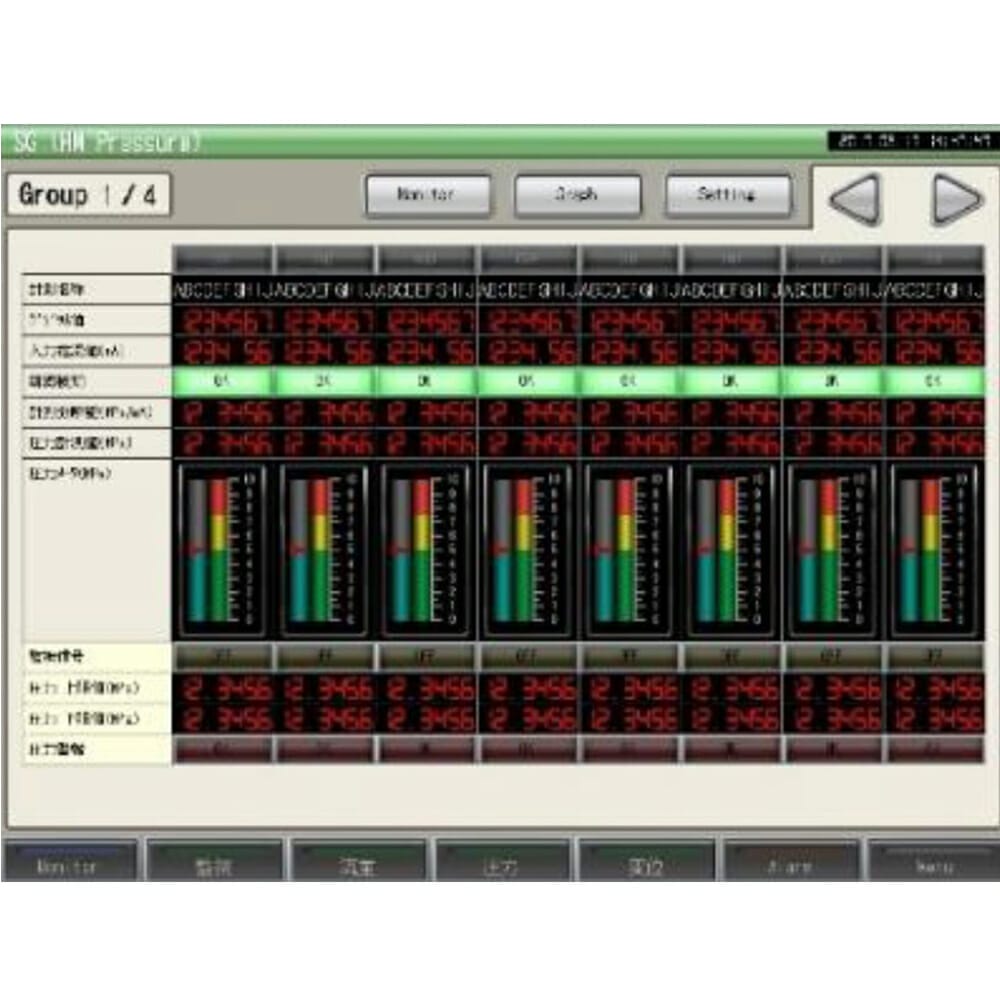Click the right arrow to go to next group

pos(956,198)
